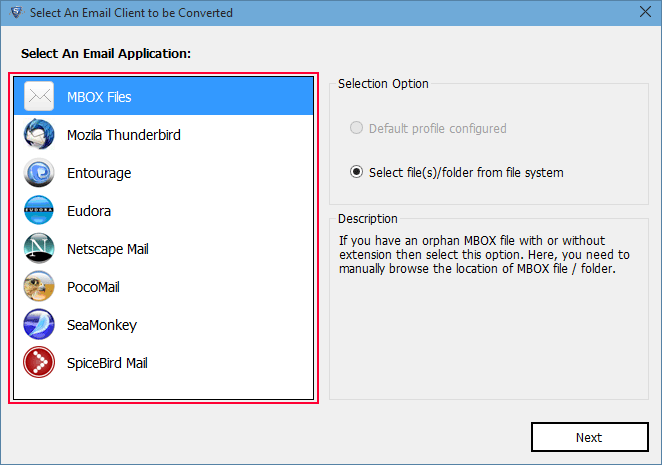Click the MBOX Files envelope icon
Image resolution: width=662 pixels, height=465 pixels.
tap(39, 96)
